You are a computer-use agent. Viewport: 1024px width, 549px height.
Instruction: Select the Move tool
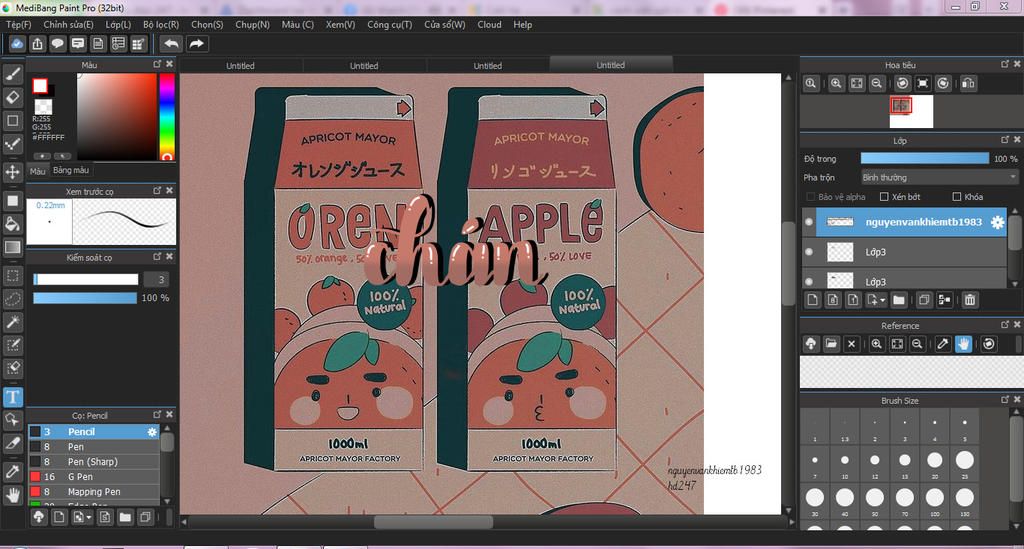[12, 172]
